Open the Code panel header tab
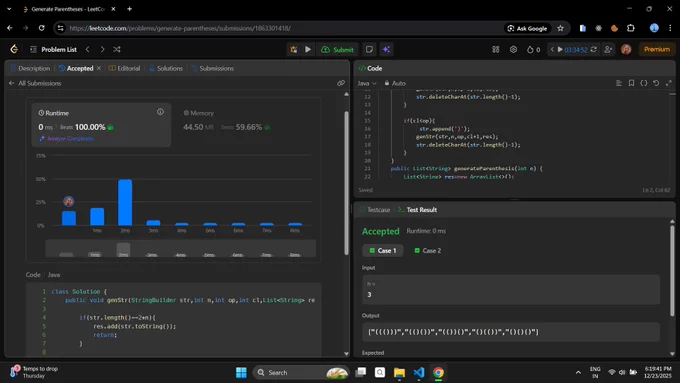Screen dimensions: 680x383 click(370, 69)
